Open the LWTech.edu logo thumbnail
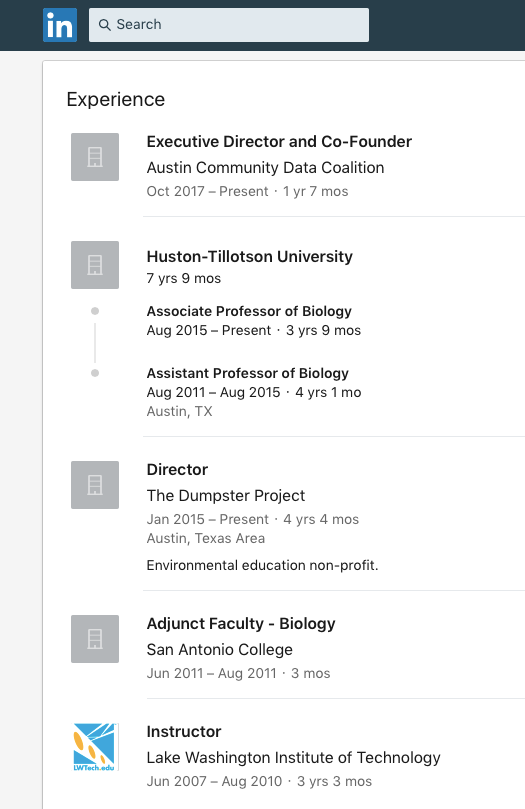Screen dimensions: 525x809 click(95, 747)
